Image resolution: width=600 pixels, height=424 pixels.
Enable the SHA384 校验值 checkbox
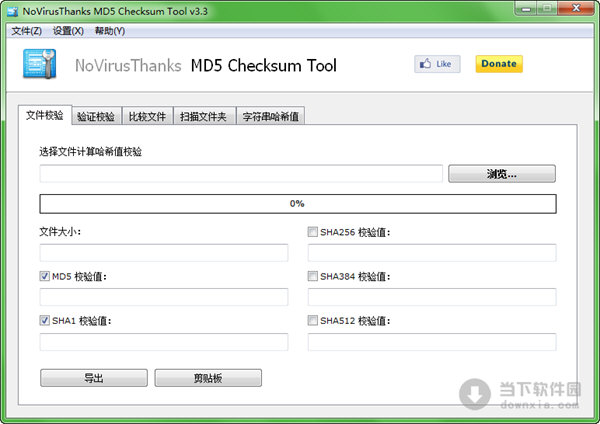(x=313, y=276)
